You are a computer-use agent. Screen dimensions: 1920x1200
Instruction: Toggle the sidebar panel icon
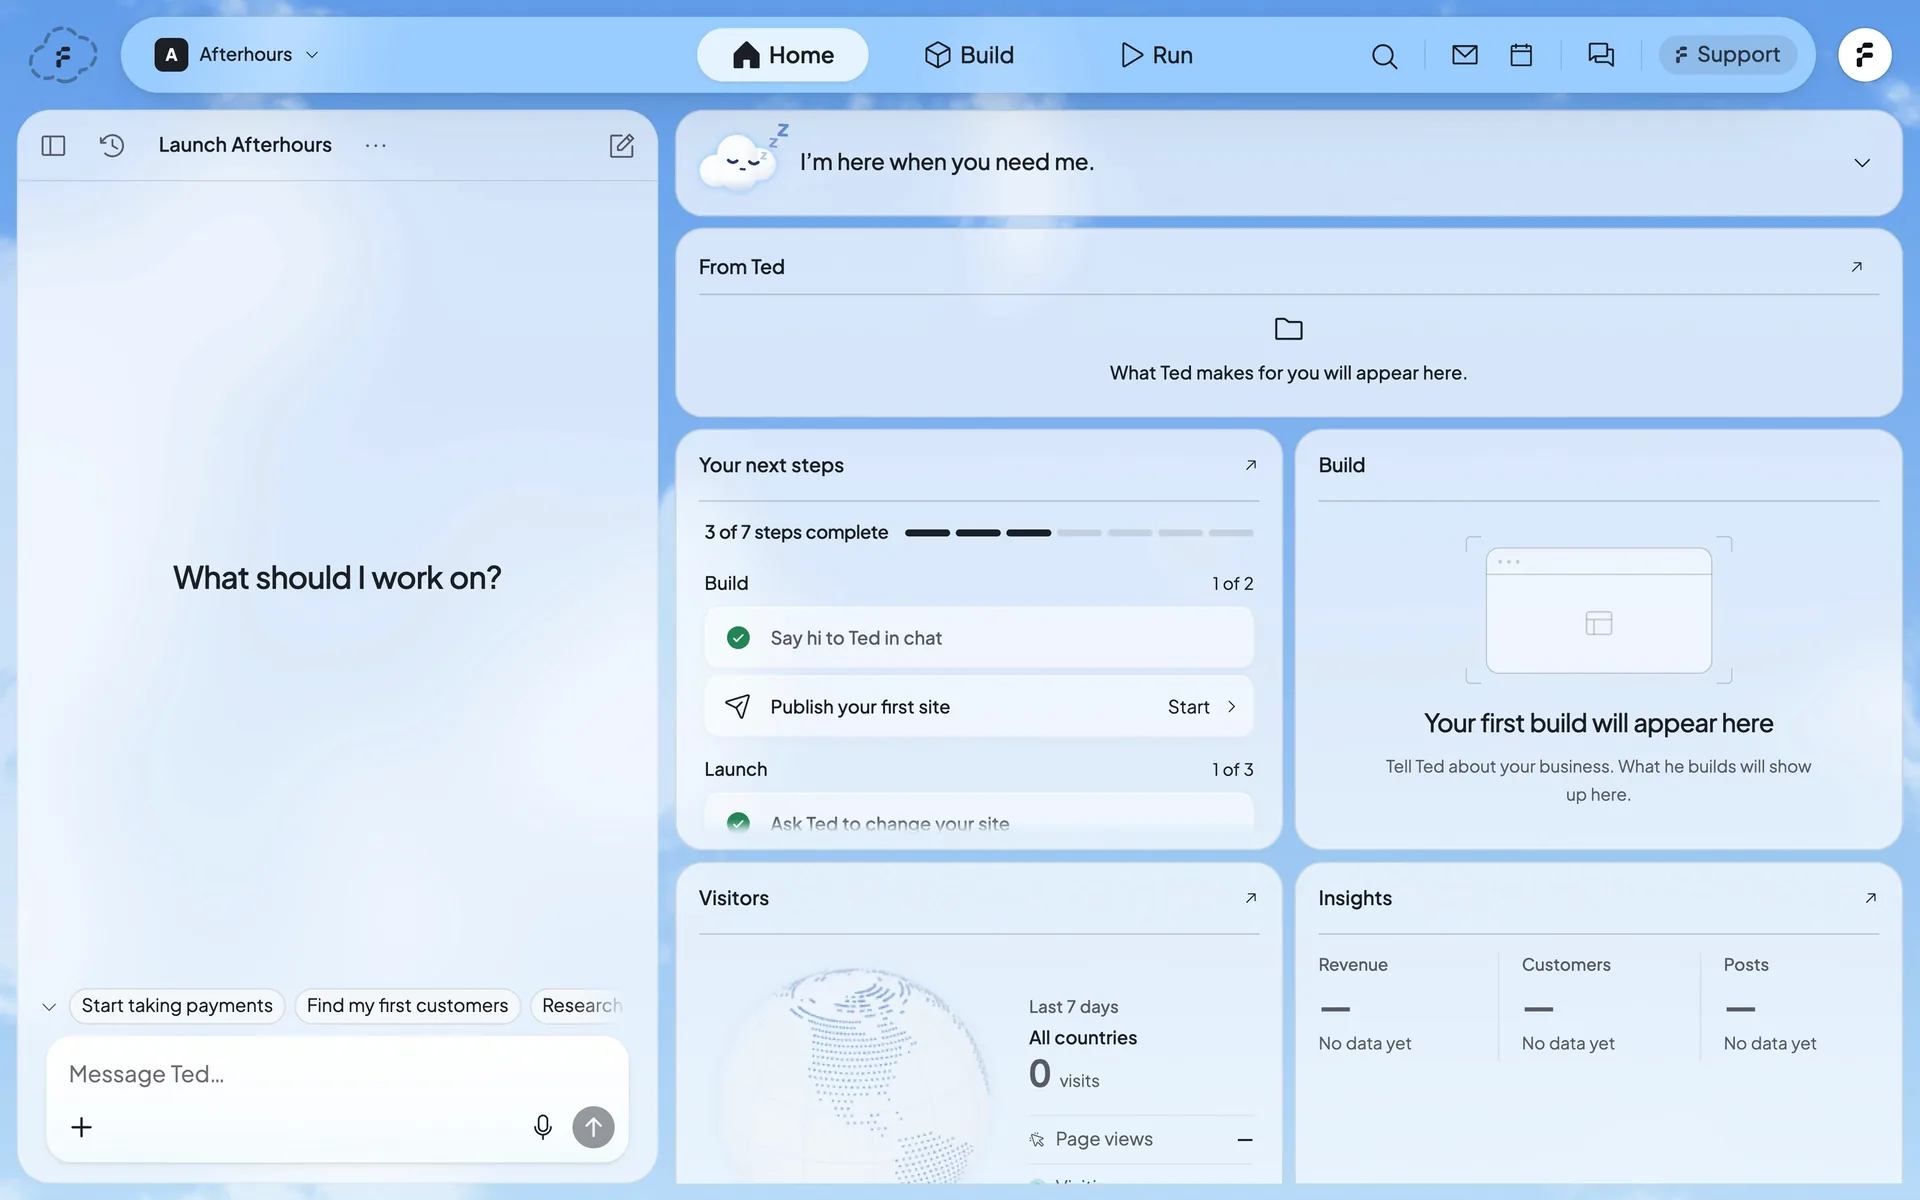[54, 146]
